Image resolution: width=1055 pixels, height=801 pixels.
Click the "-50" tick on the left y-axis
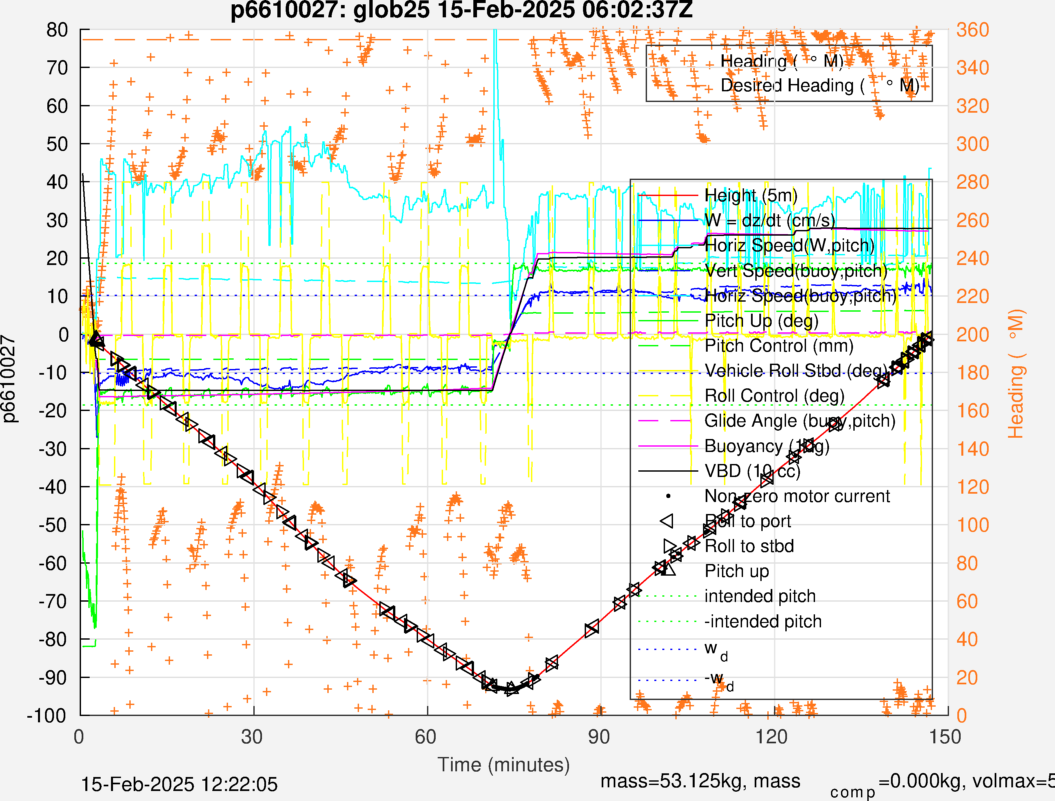52,524
